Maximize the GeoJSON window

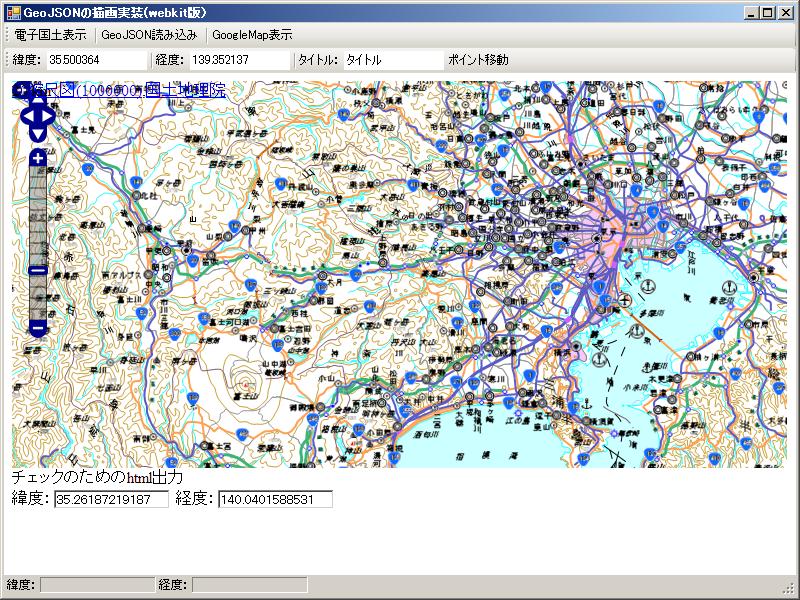pos(767,11)
